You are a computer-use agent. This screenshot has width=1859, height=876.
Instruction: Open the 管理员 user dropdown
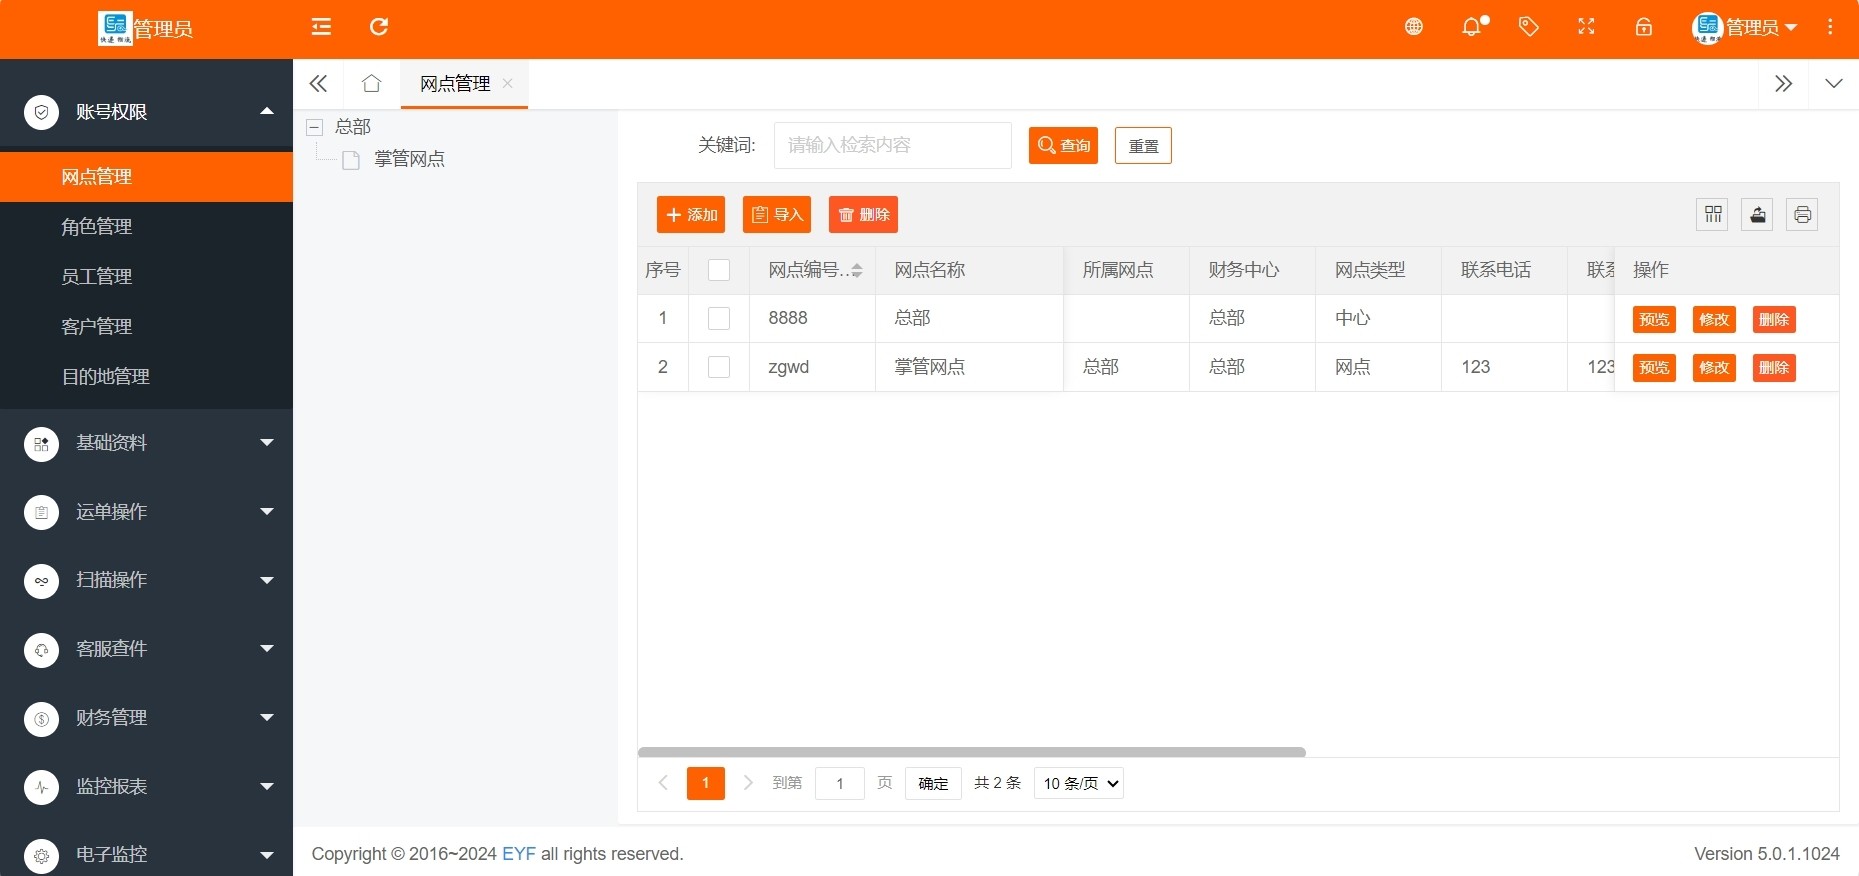pos(1745,28)
